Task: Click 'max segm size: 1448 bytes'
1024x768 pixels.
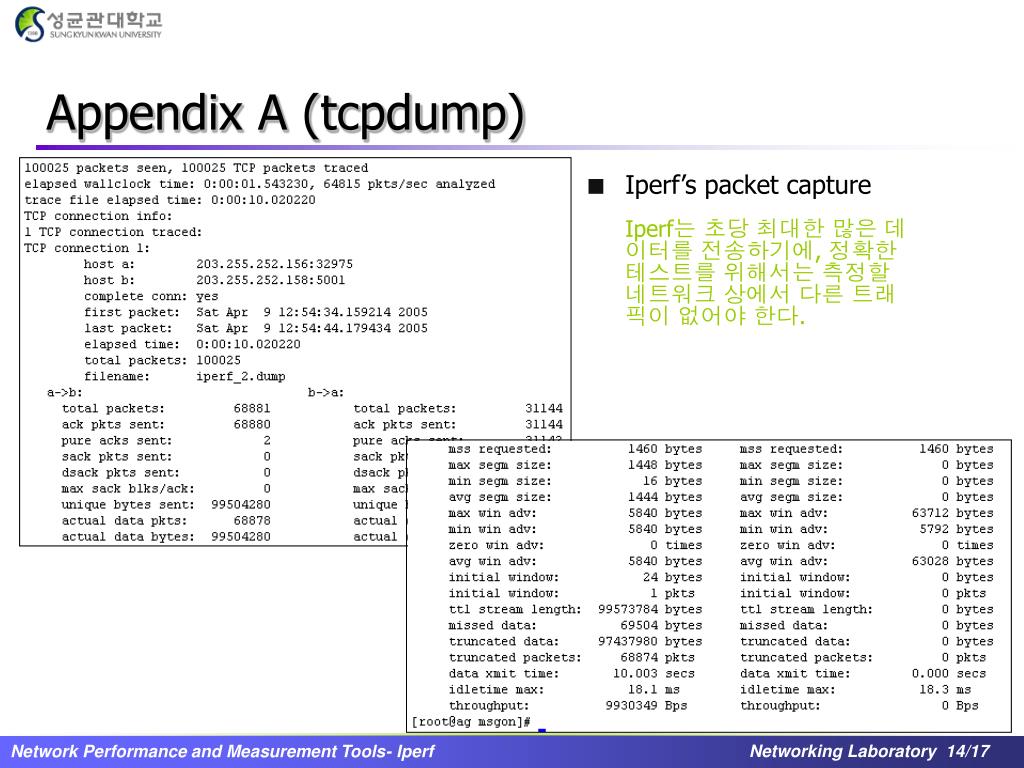Action: click(x=575, y=465)
